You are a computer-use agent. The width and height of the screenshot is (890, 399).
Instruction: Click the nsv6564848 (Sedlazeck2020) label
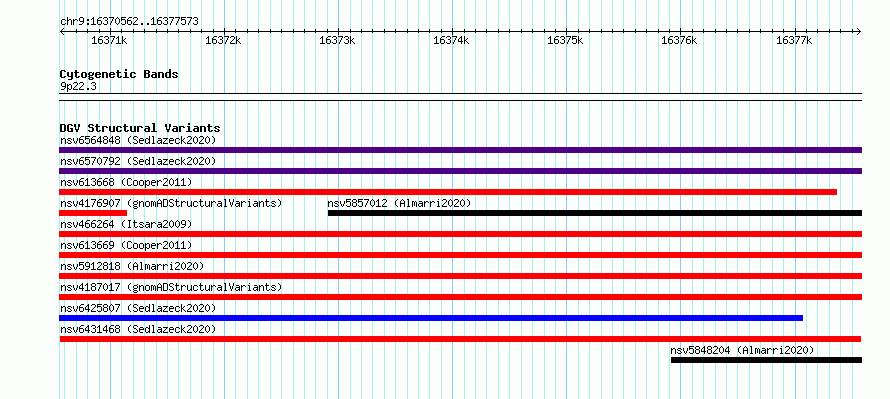point(138,140)
